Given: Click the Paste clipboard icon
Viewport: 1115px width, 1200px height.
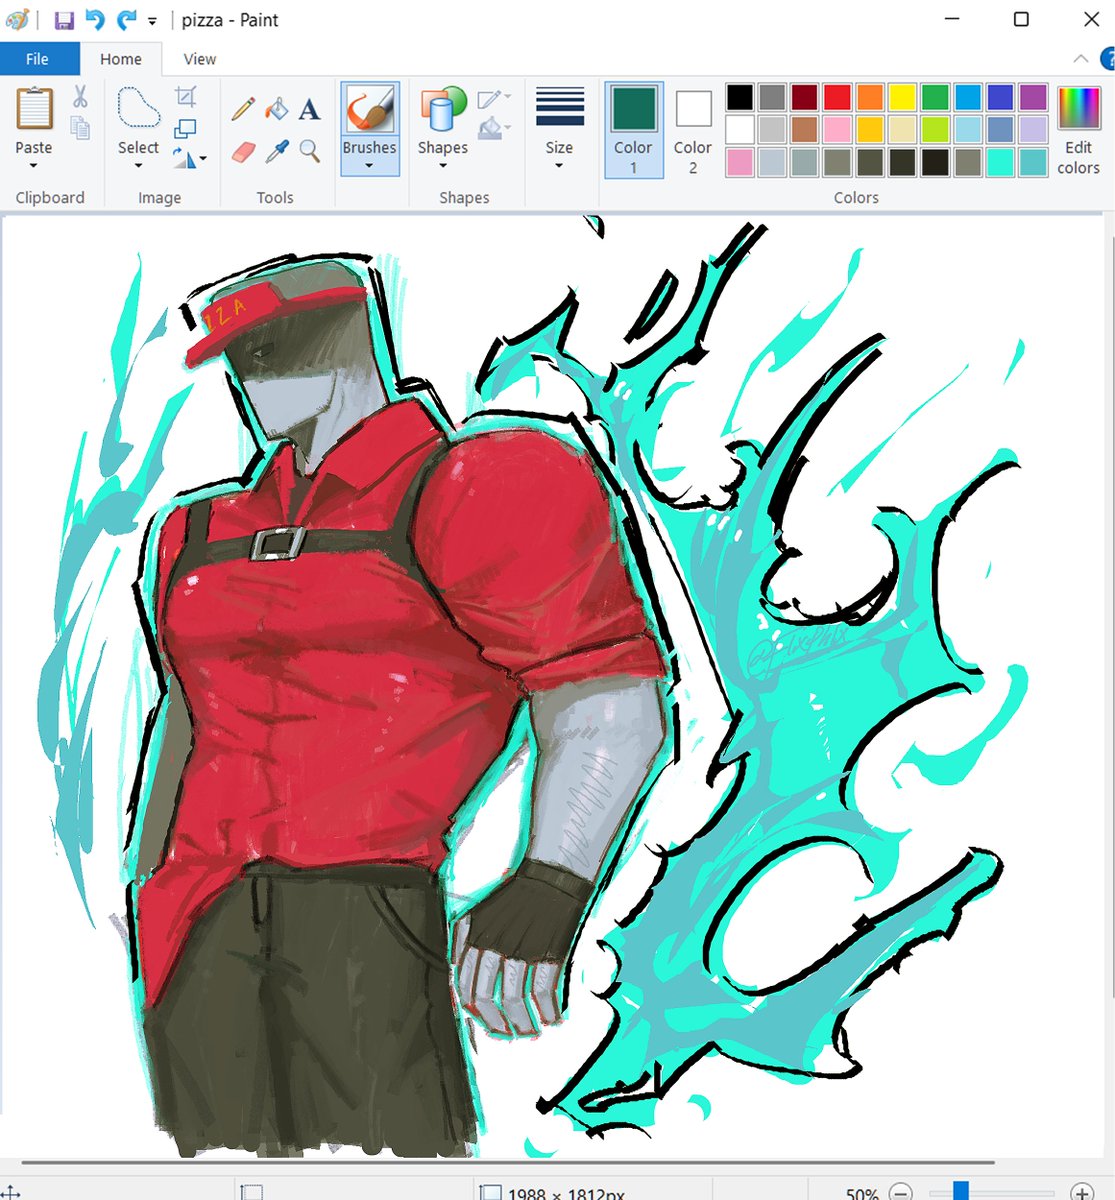Looking at the screenshot, I should point(34,108).
